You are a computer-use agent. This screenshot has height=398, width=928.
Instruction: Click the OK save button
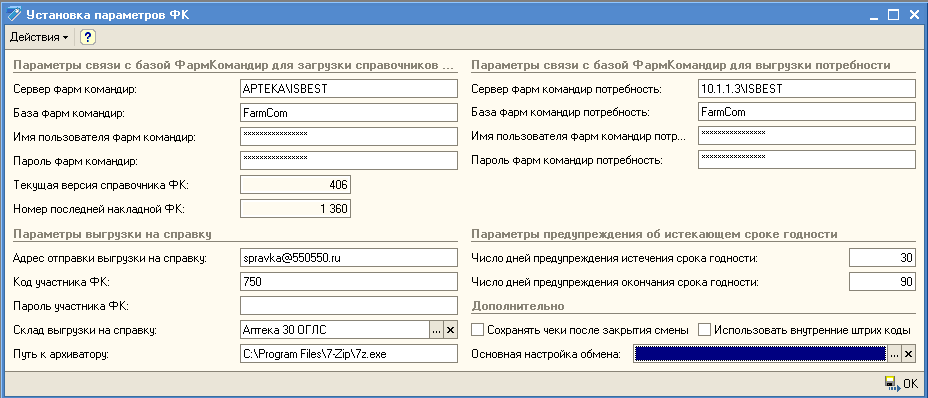pos(901,383)
